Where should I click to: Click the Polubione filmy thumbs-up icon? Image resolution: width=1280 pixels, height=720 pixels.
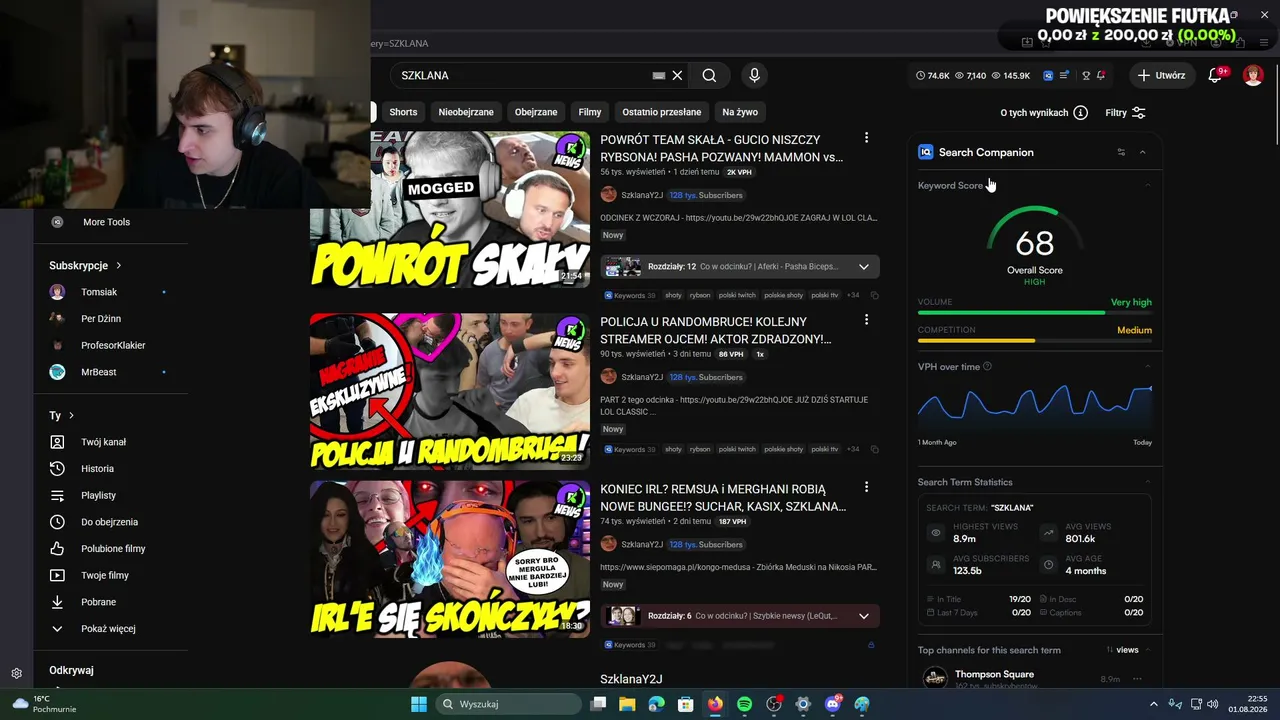coord(57,548)
